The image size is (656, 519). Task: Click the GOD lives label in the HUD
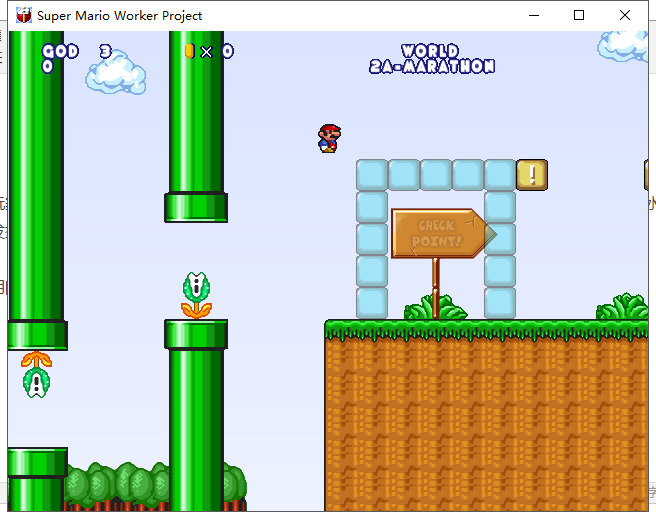pyautogui.click(x=61, y=51)
